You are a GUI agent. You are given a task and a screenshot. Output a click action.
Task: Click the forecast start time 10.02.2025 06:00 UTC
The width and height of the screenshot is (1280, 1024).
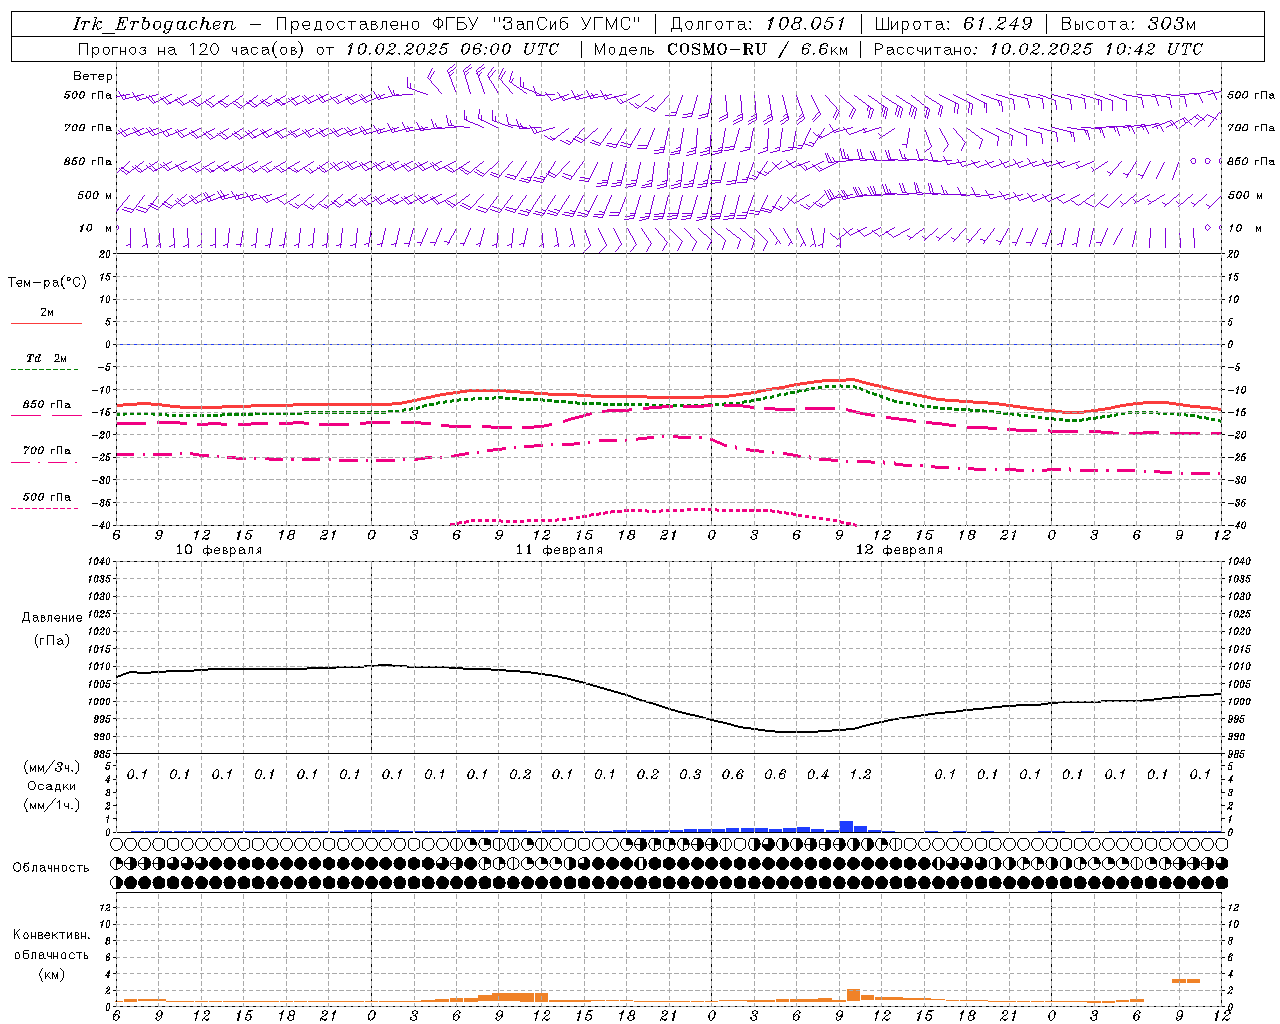(x=452, y=49)
